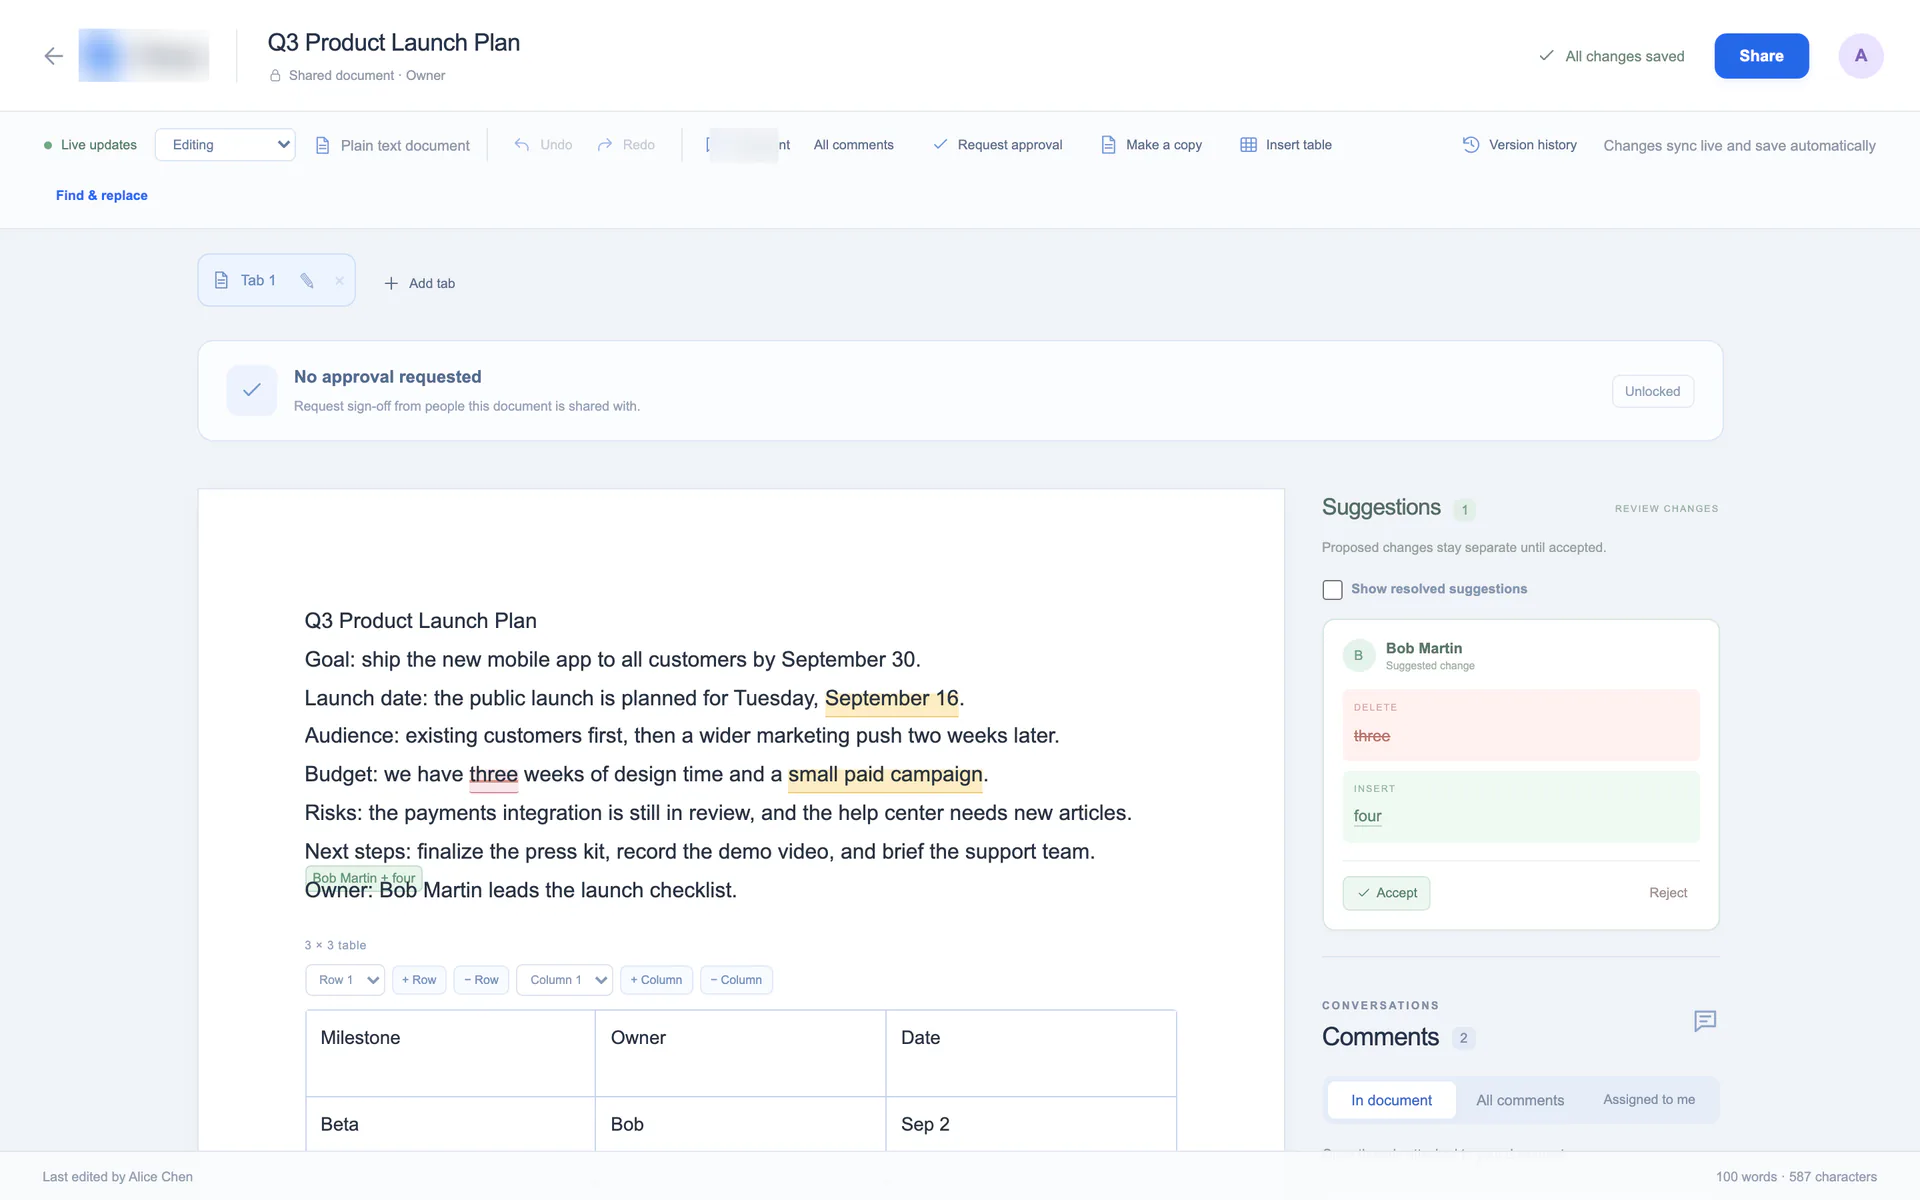Go back using the left arrow icon

[54, 56]
